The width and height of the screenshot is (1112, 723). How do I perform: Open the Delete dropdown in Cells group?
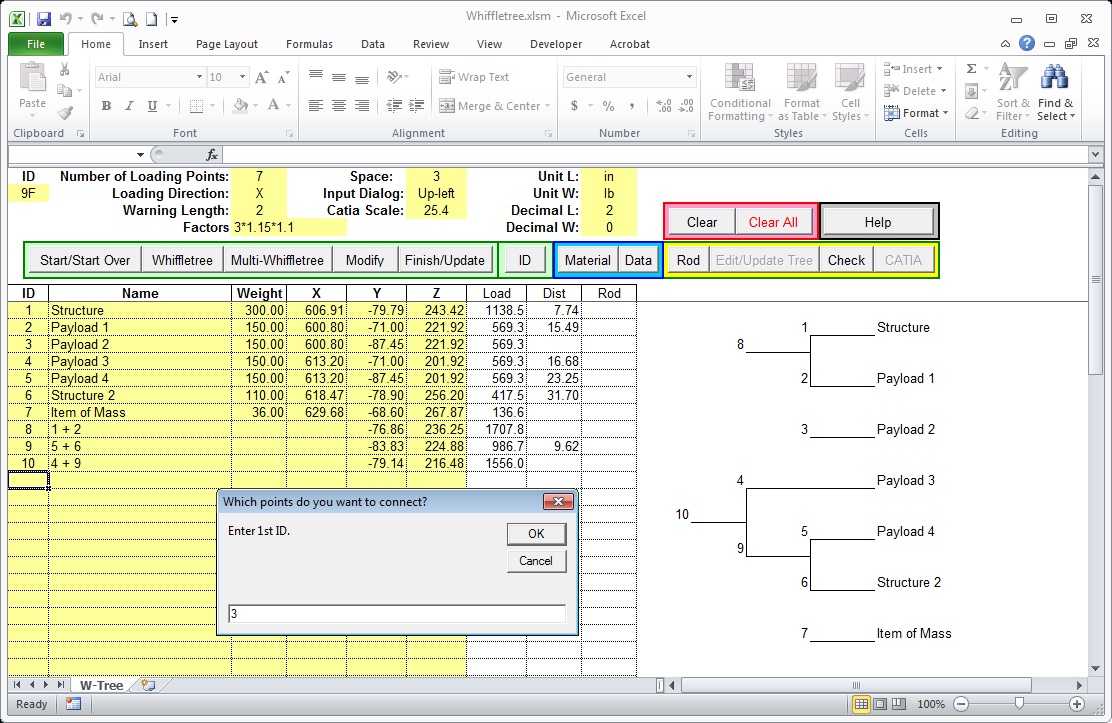coord(916,91)
